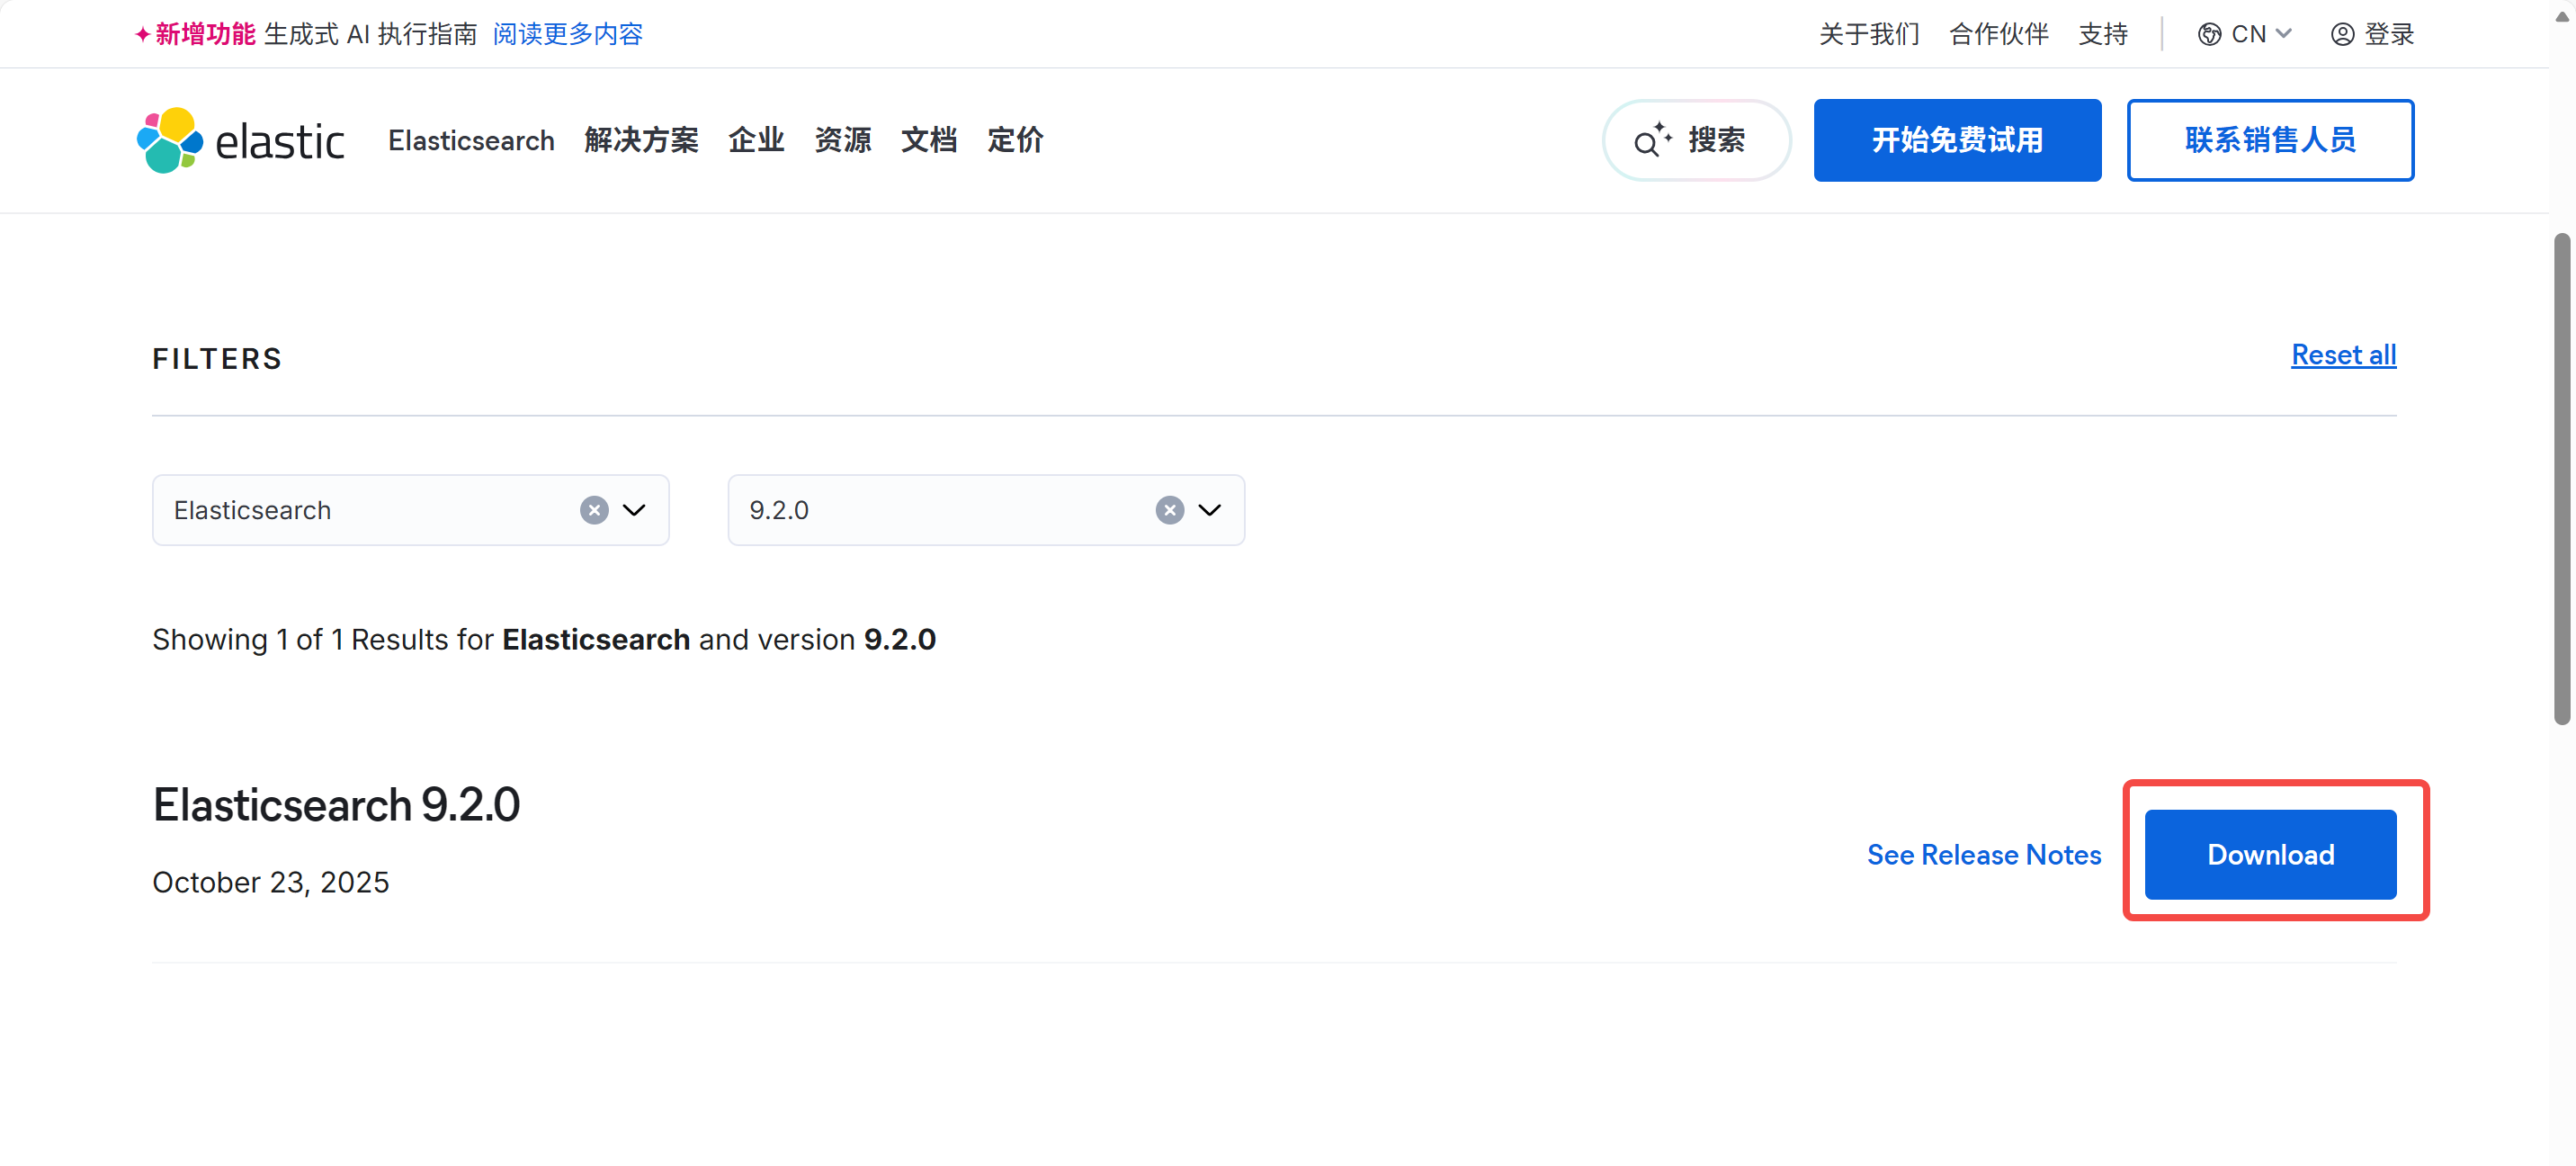Clear the 9.2.0 version filter

coord(1169,510)
